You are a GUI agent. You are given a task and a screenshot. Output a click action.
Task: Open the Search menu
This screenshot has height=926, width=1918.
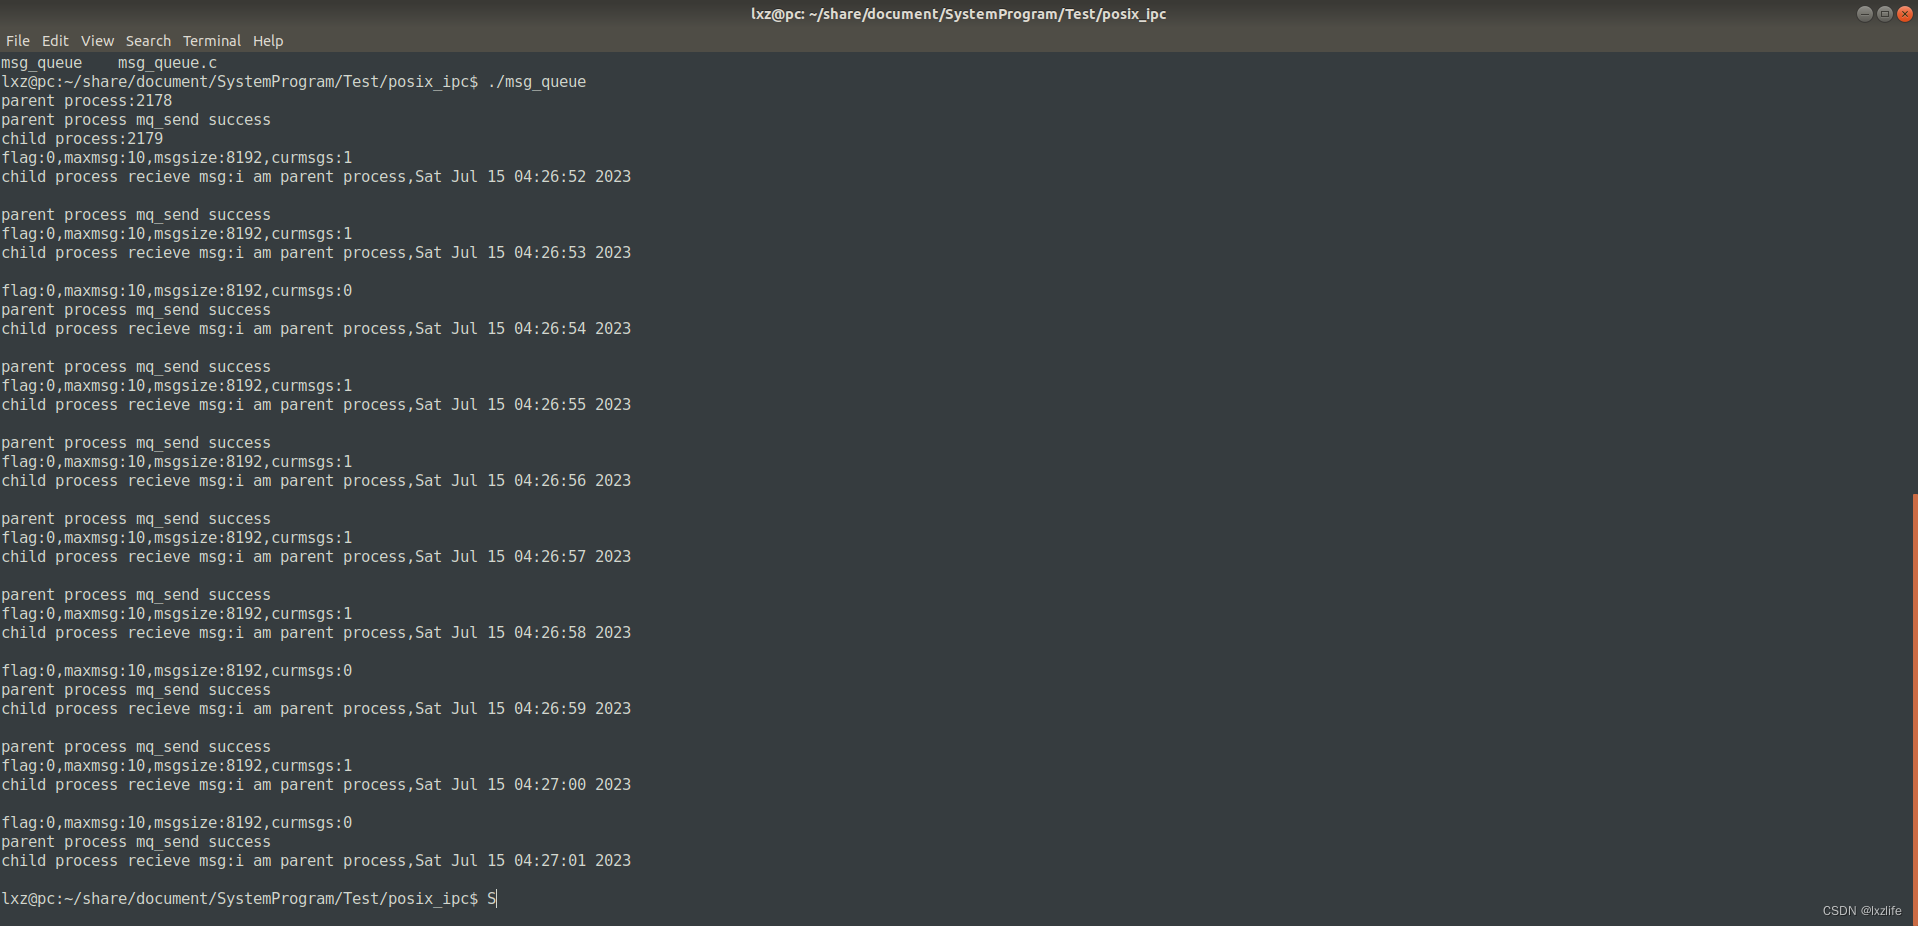point(148,41)
